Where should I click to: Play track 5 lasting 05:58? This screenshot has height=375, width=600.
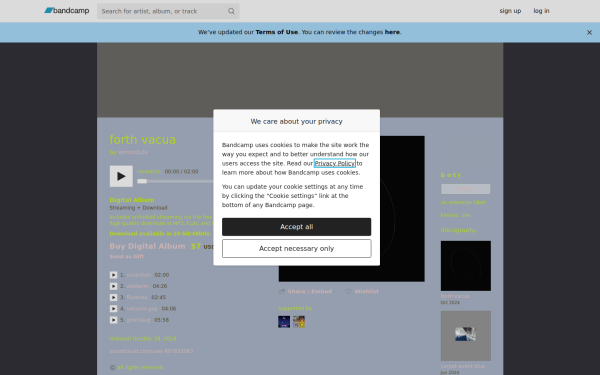pyautogui.click(x=114, y=320)
